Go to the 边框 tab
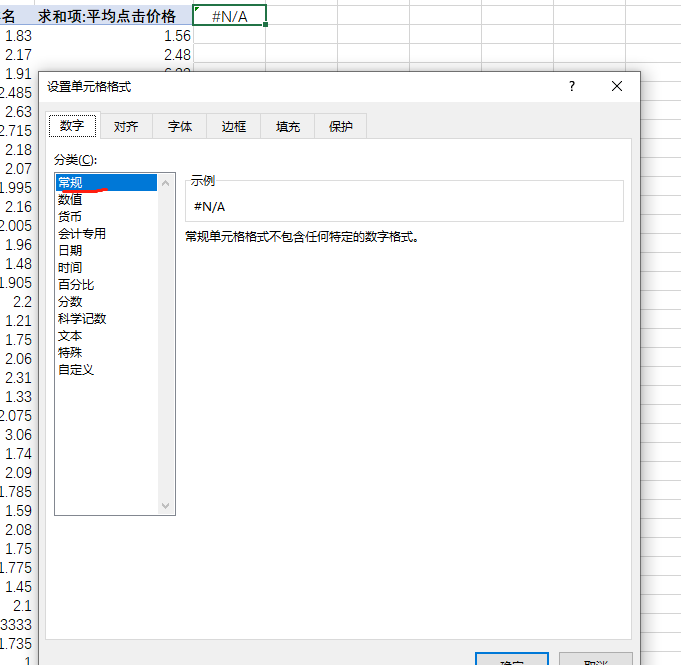The image size is (681, 665). [x=234, y=127]
